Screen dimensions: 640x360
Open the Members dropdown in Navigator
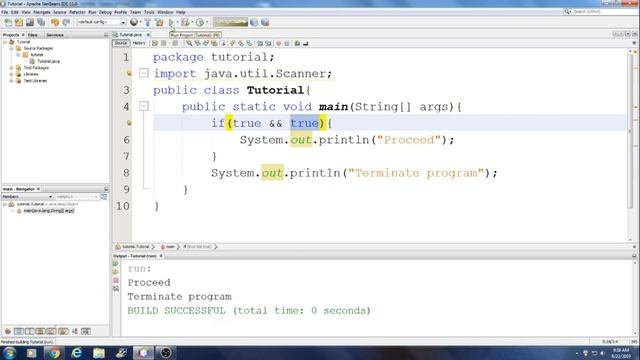27,197
